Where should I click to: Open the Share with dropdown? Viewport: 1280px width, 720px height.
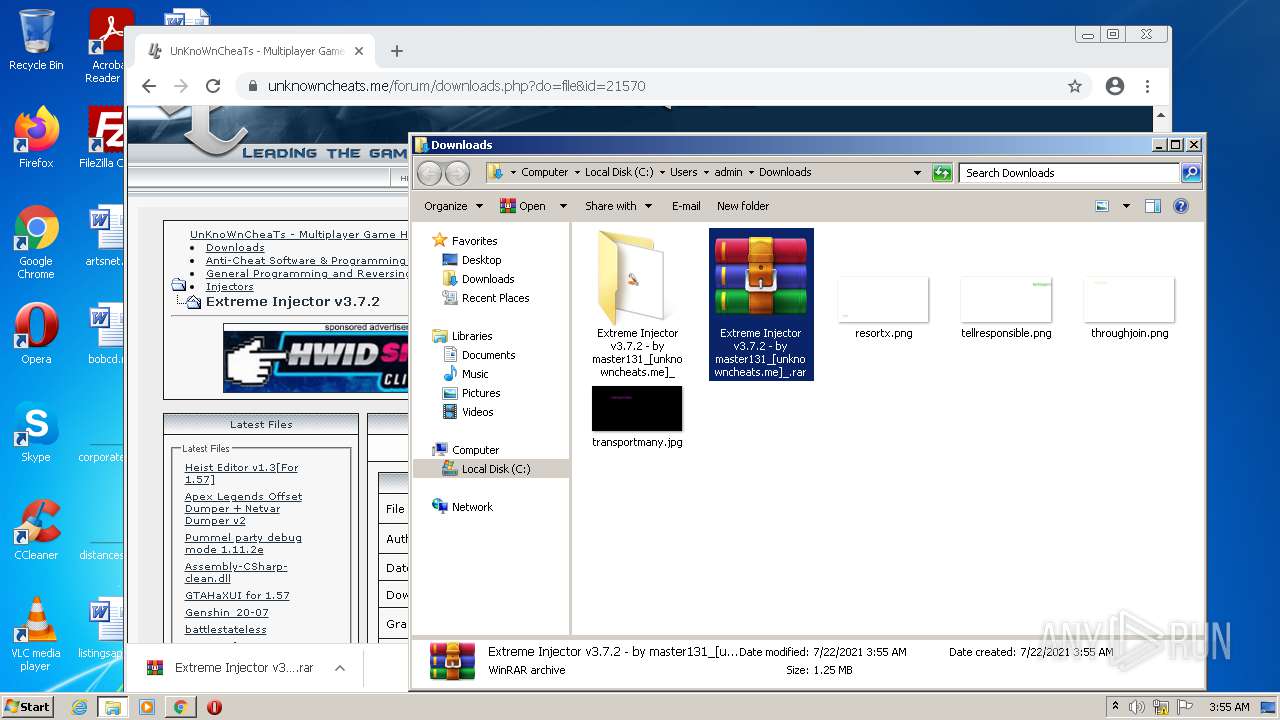[x=618, y=206]
